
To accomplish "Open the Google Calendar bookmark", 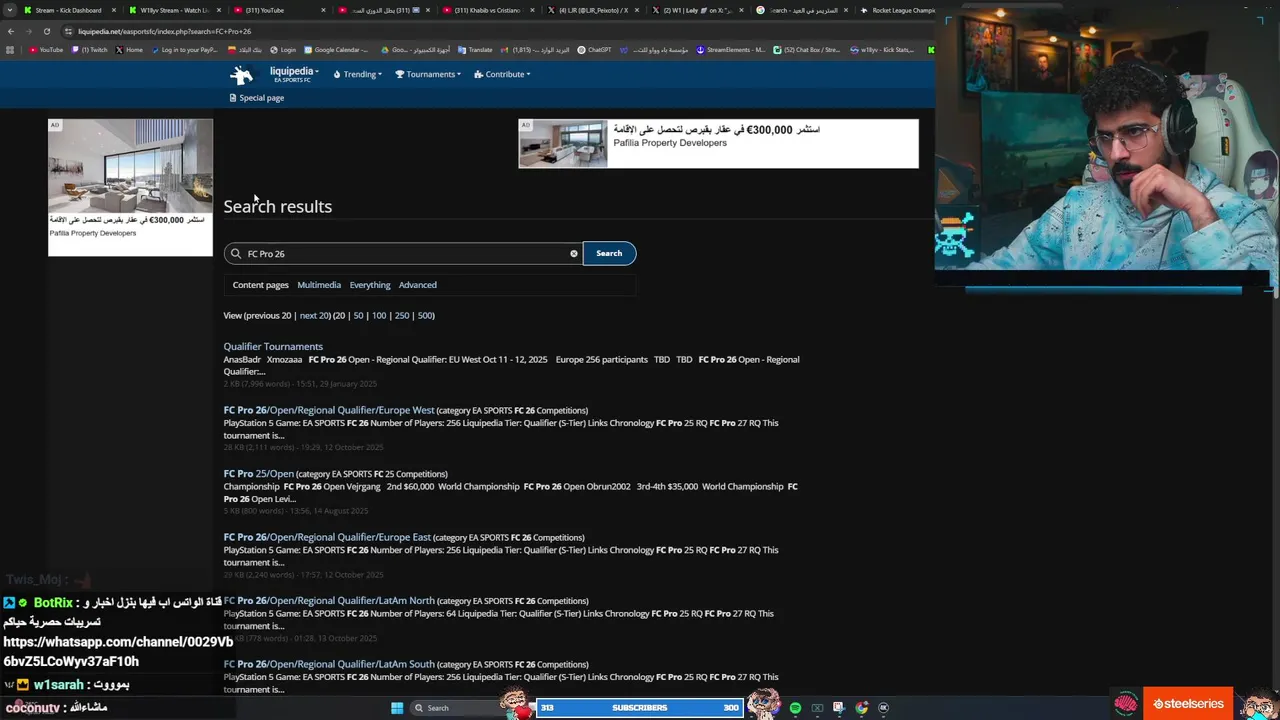I will [x=336, y=50].
